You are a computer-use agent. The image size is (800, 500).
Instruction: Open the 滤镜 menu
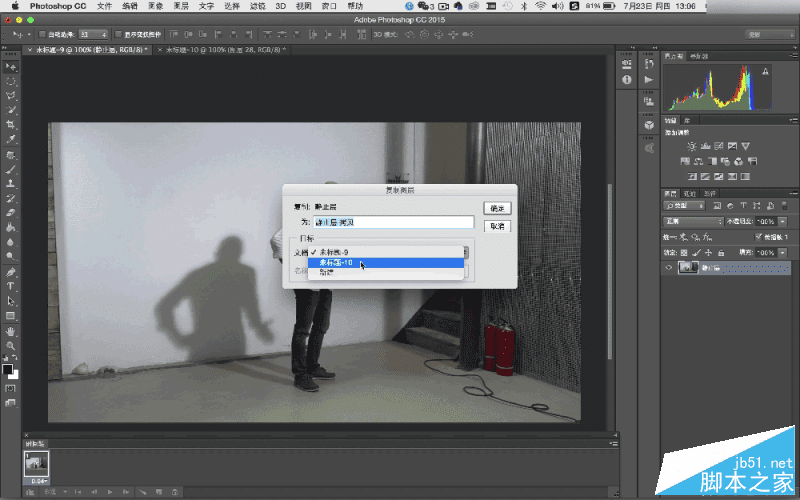(x=259, y=6)
